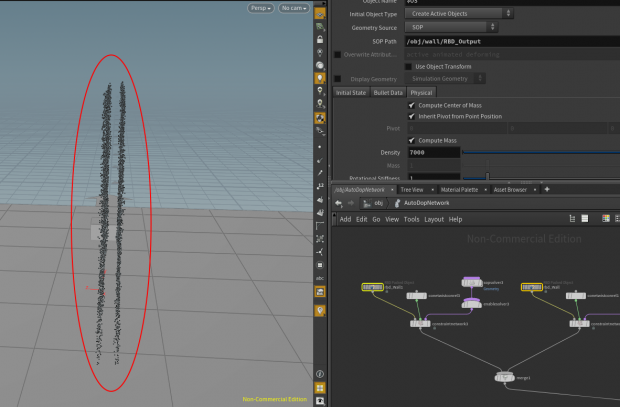Screen dimensions: 620x407
Task: Open the /obj/AutoDopNetwork tab arrow menu
Action: click(392, 190)
